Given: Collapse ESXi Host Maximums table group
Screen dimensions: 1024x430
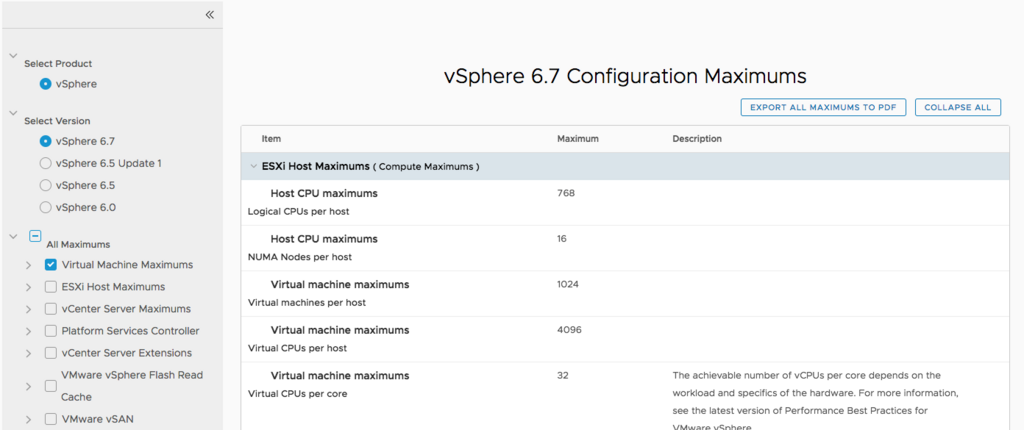Looking at the screenshot, I should [253, 167].
